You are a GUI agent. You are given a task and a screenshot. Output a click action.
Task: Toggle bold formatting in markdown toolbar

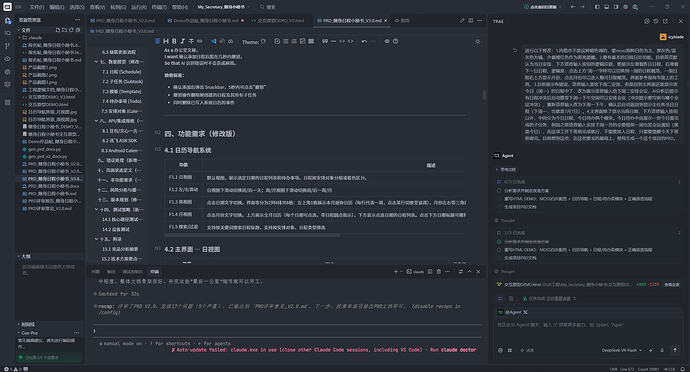[174, 41]
